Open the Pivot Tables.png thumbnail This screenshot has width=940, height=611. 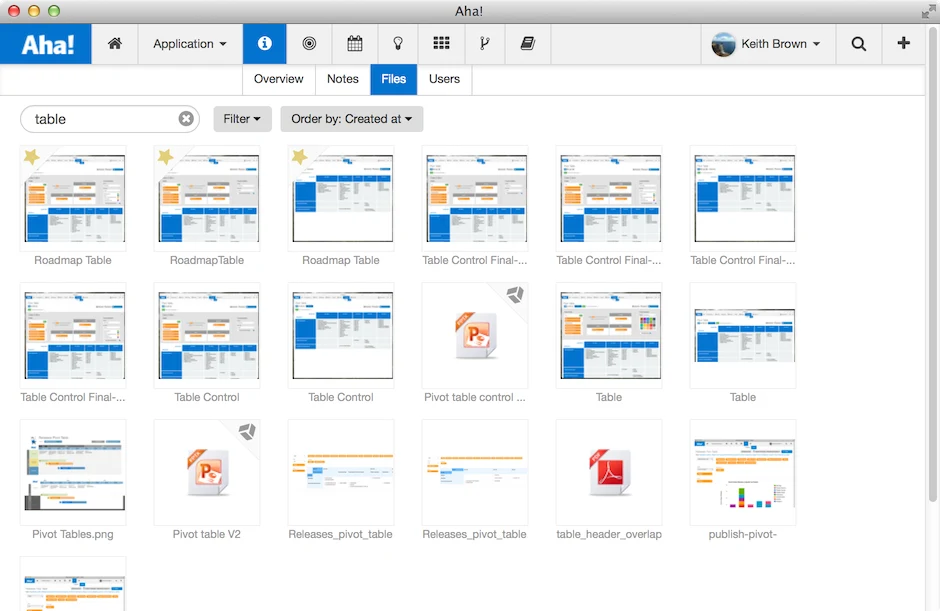tap(73, 472)
